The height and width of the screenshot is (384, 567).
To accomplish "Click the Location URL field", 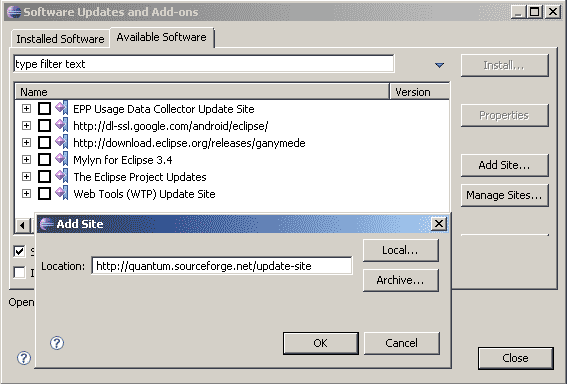I will tap(222, 266).
